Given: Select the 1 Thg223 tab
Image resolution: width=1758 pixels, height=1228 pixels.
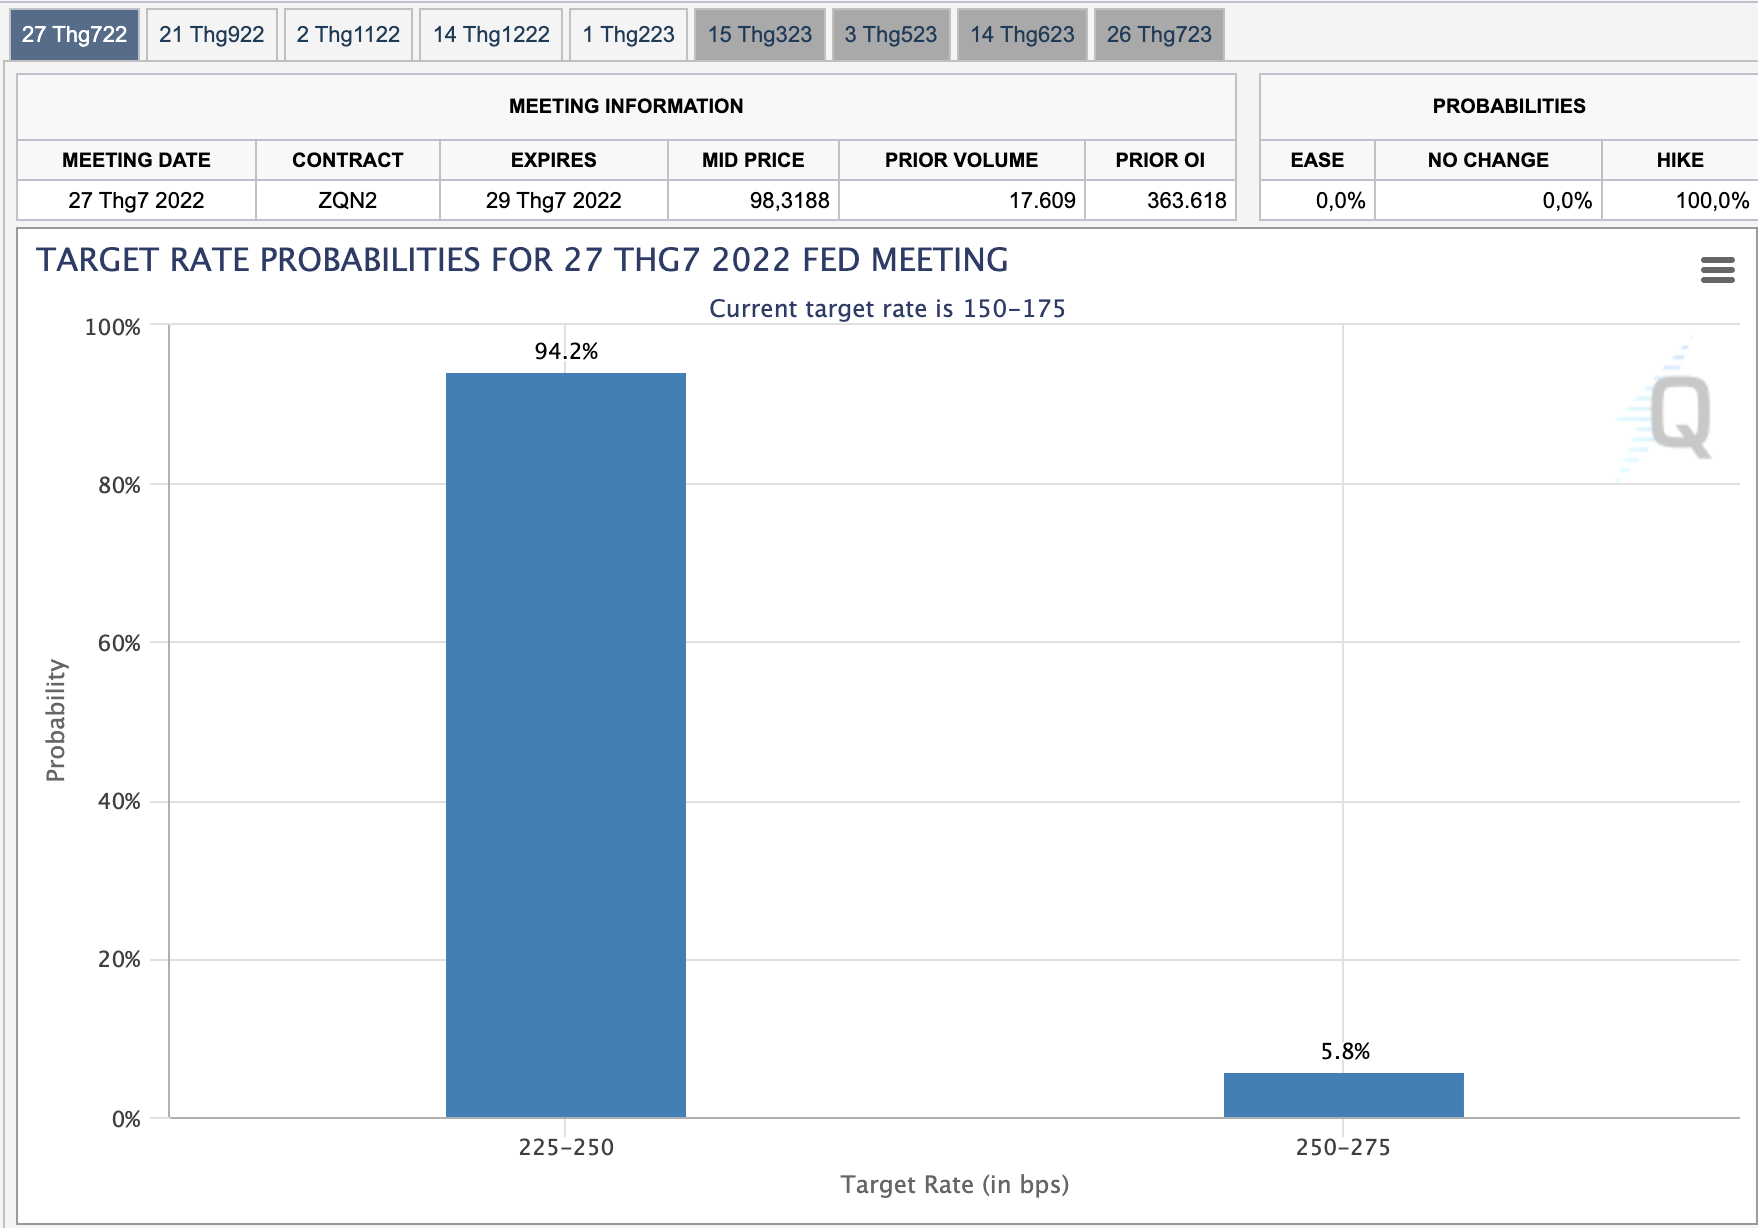Looking at the screenshot, I should (628, 35).
